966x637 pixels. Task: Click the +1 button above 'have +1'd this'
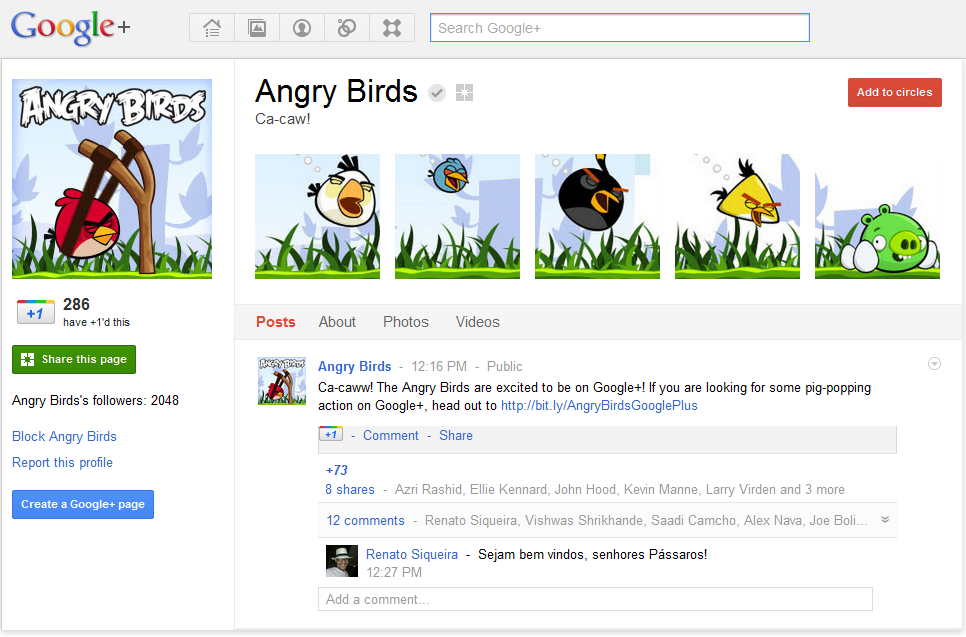coord(36,312)
